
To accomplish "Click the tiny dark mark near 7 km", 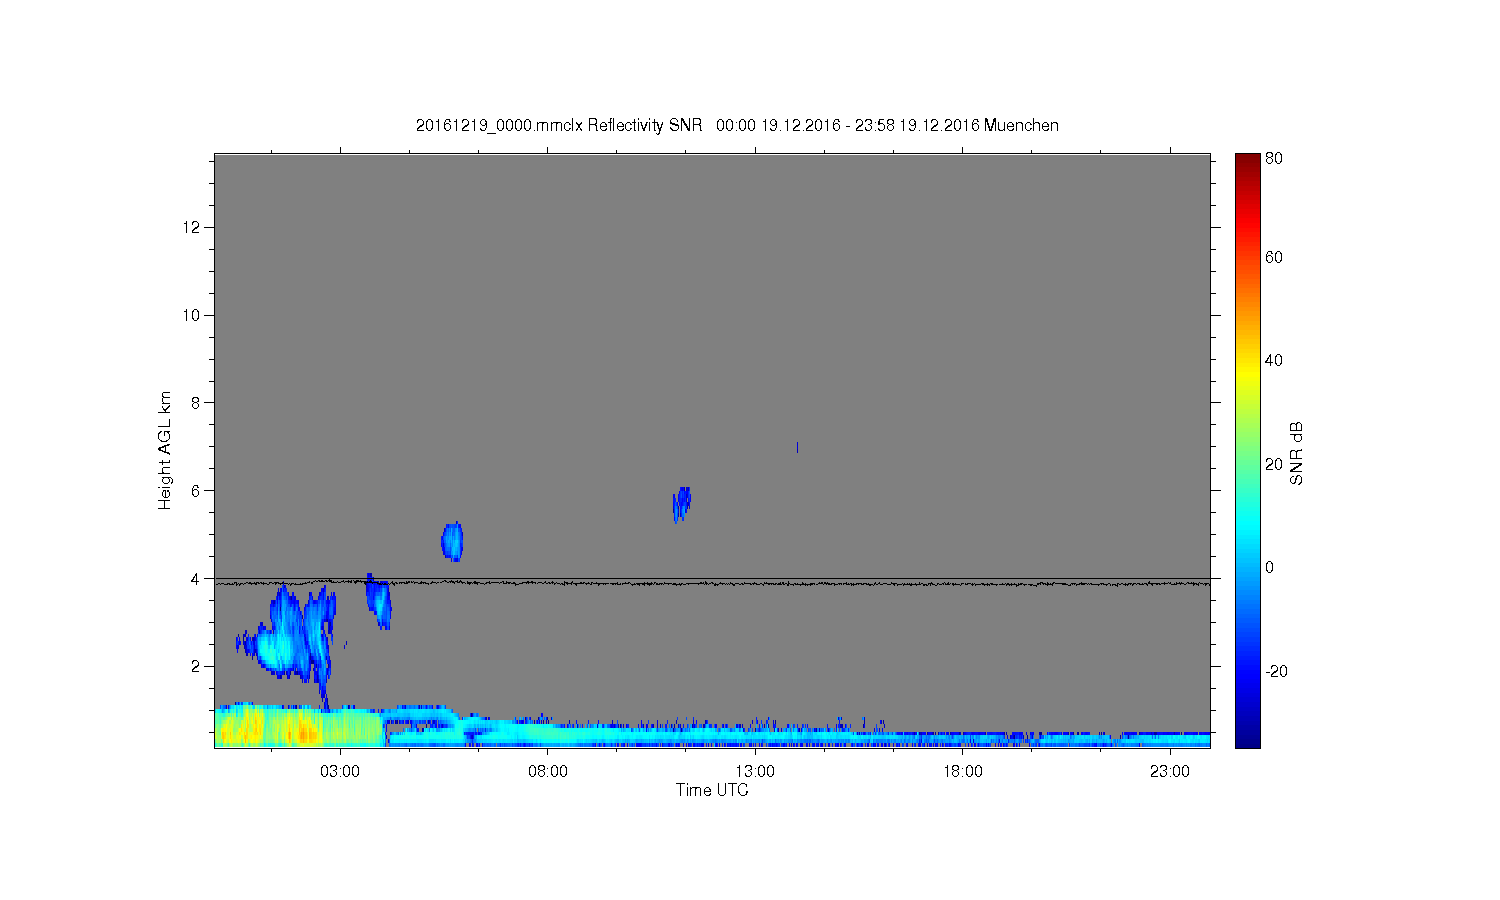I will tap(797, 447).
